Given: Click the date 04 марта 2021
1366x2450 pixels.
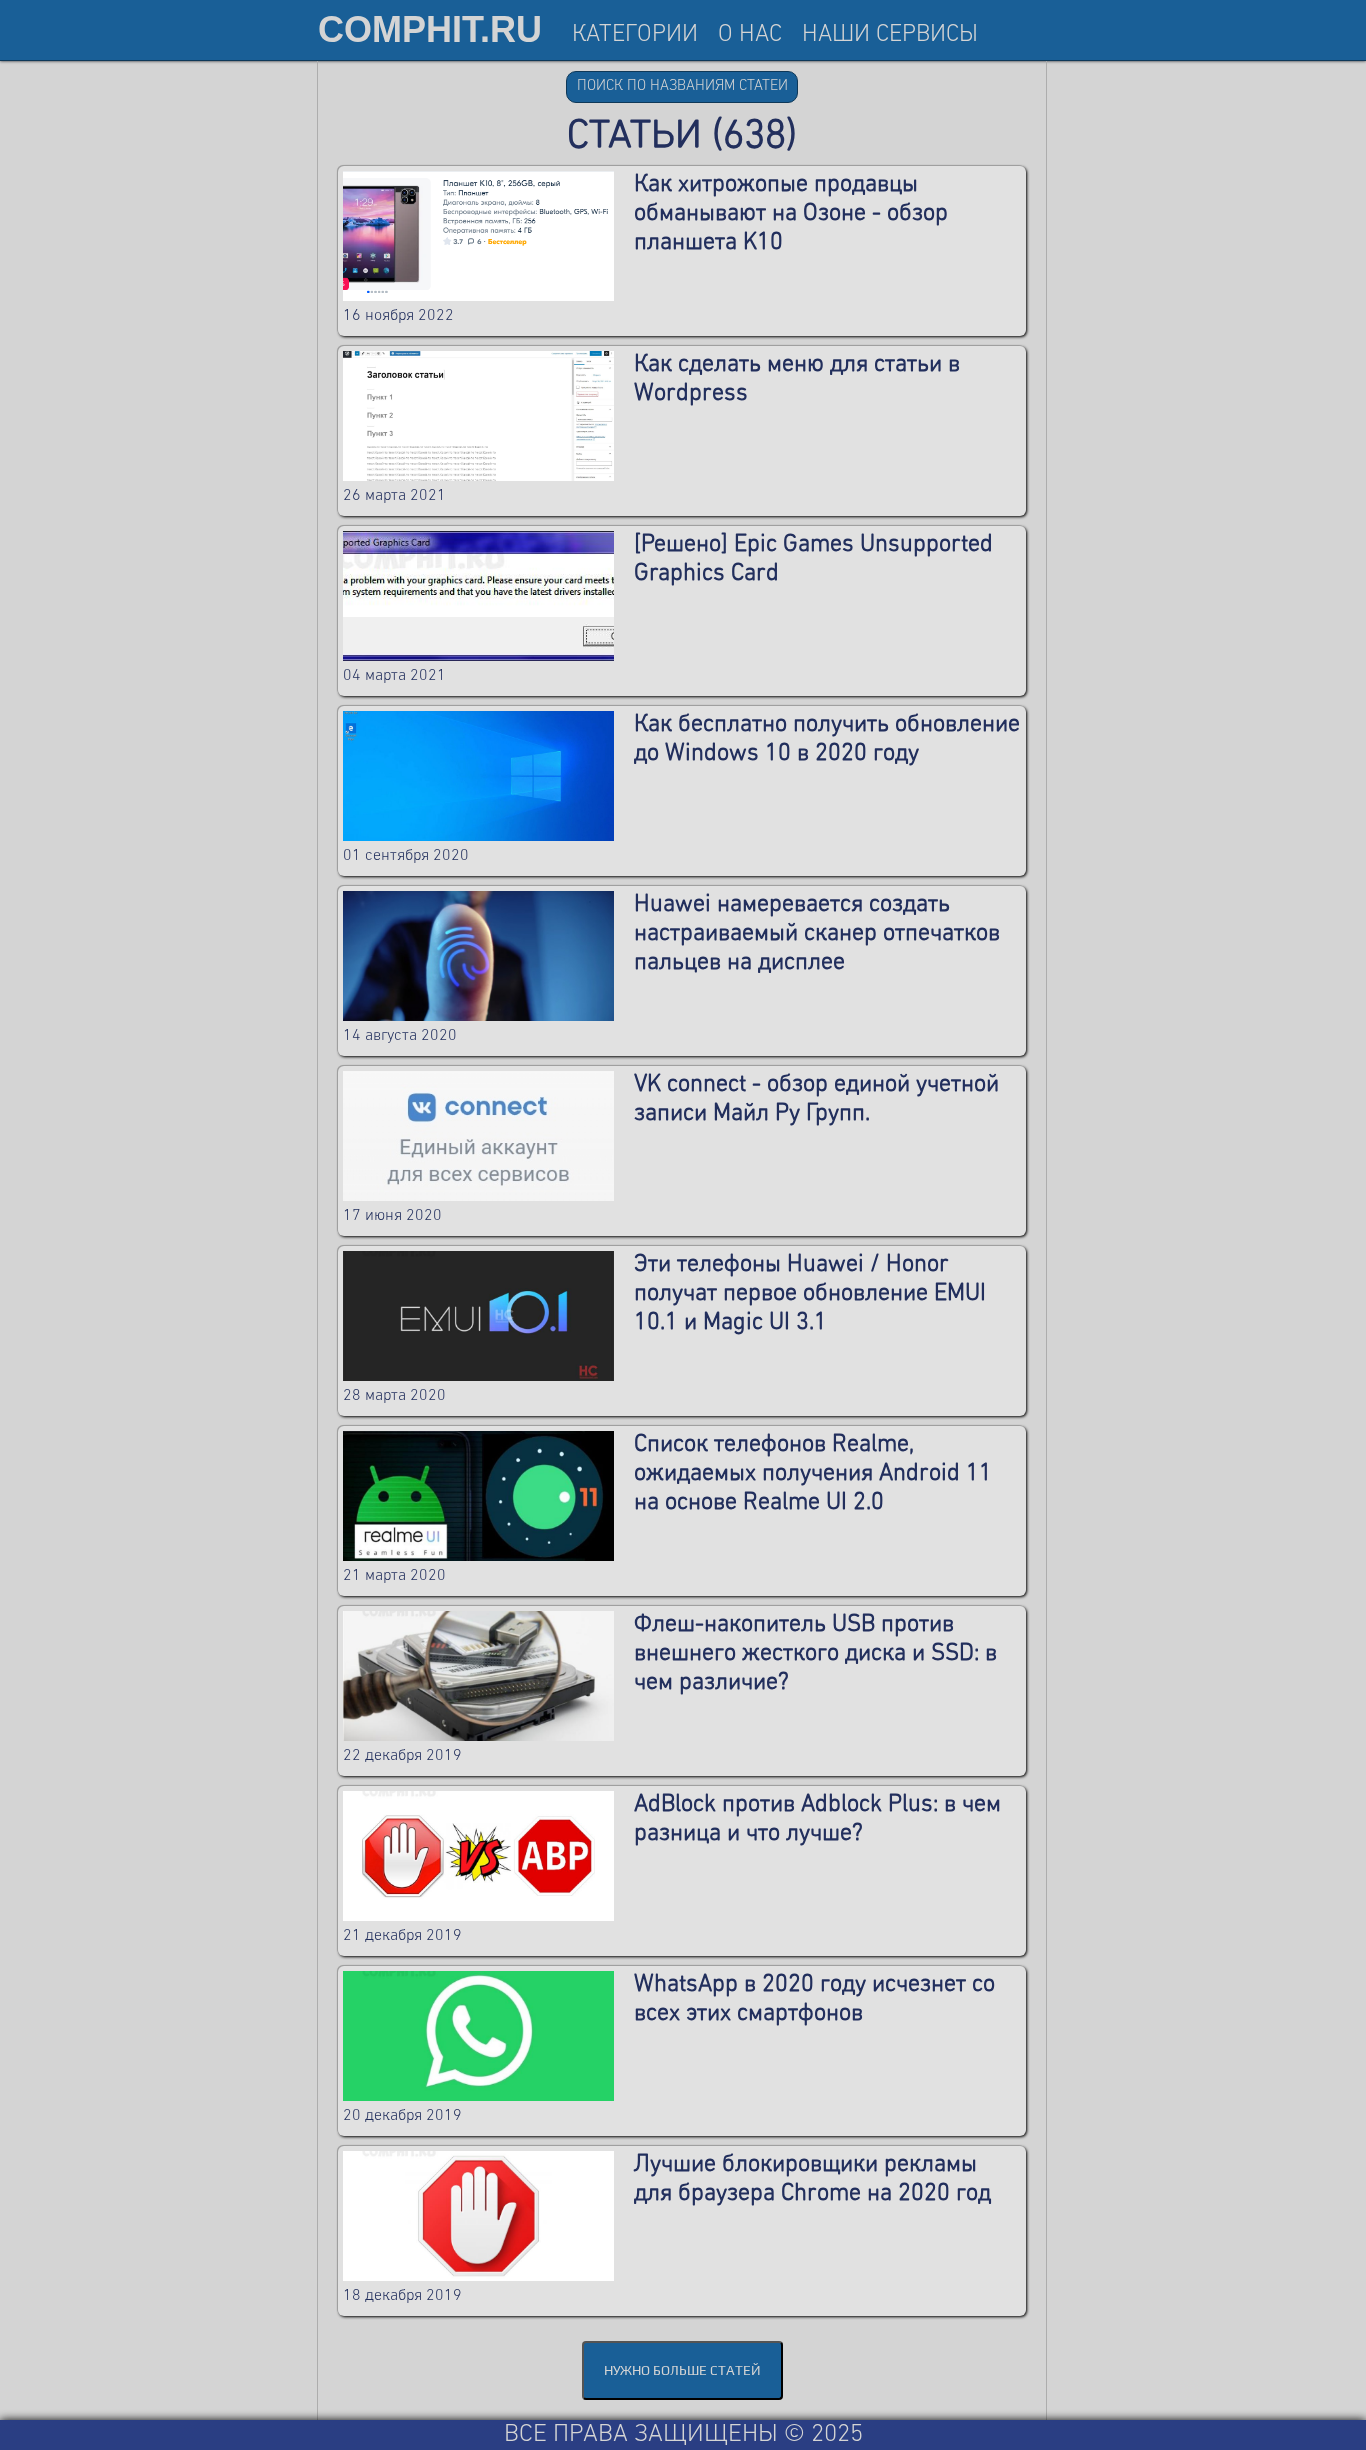Looking at the screenshot, I should tap(394, 675).
